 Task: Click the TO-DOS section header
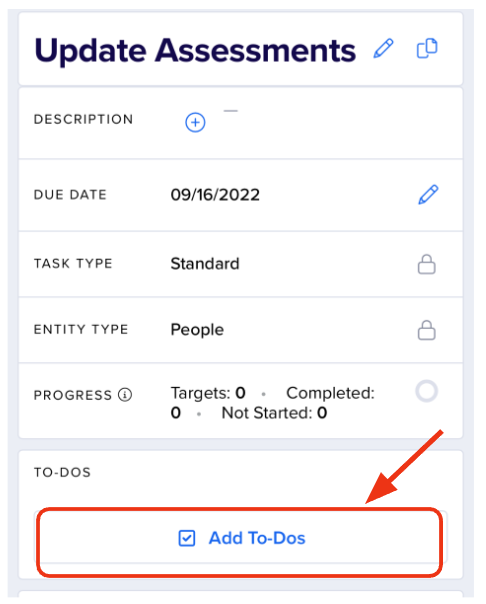(x=62, y=472)
